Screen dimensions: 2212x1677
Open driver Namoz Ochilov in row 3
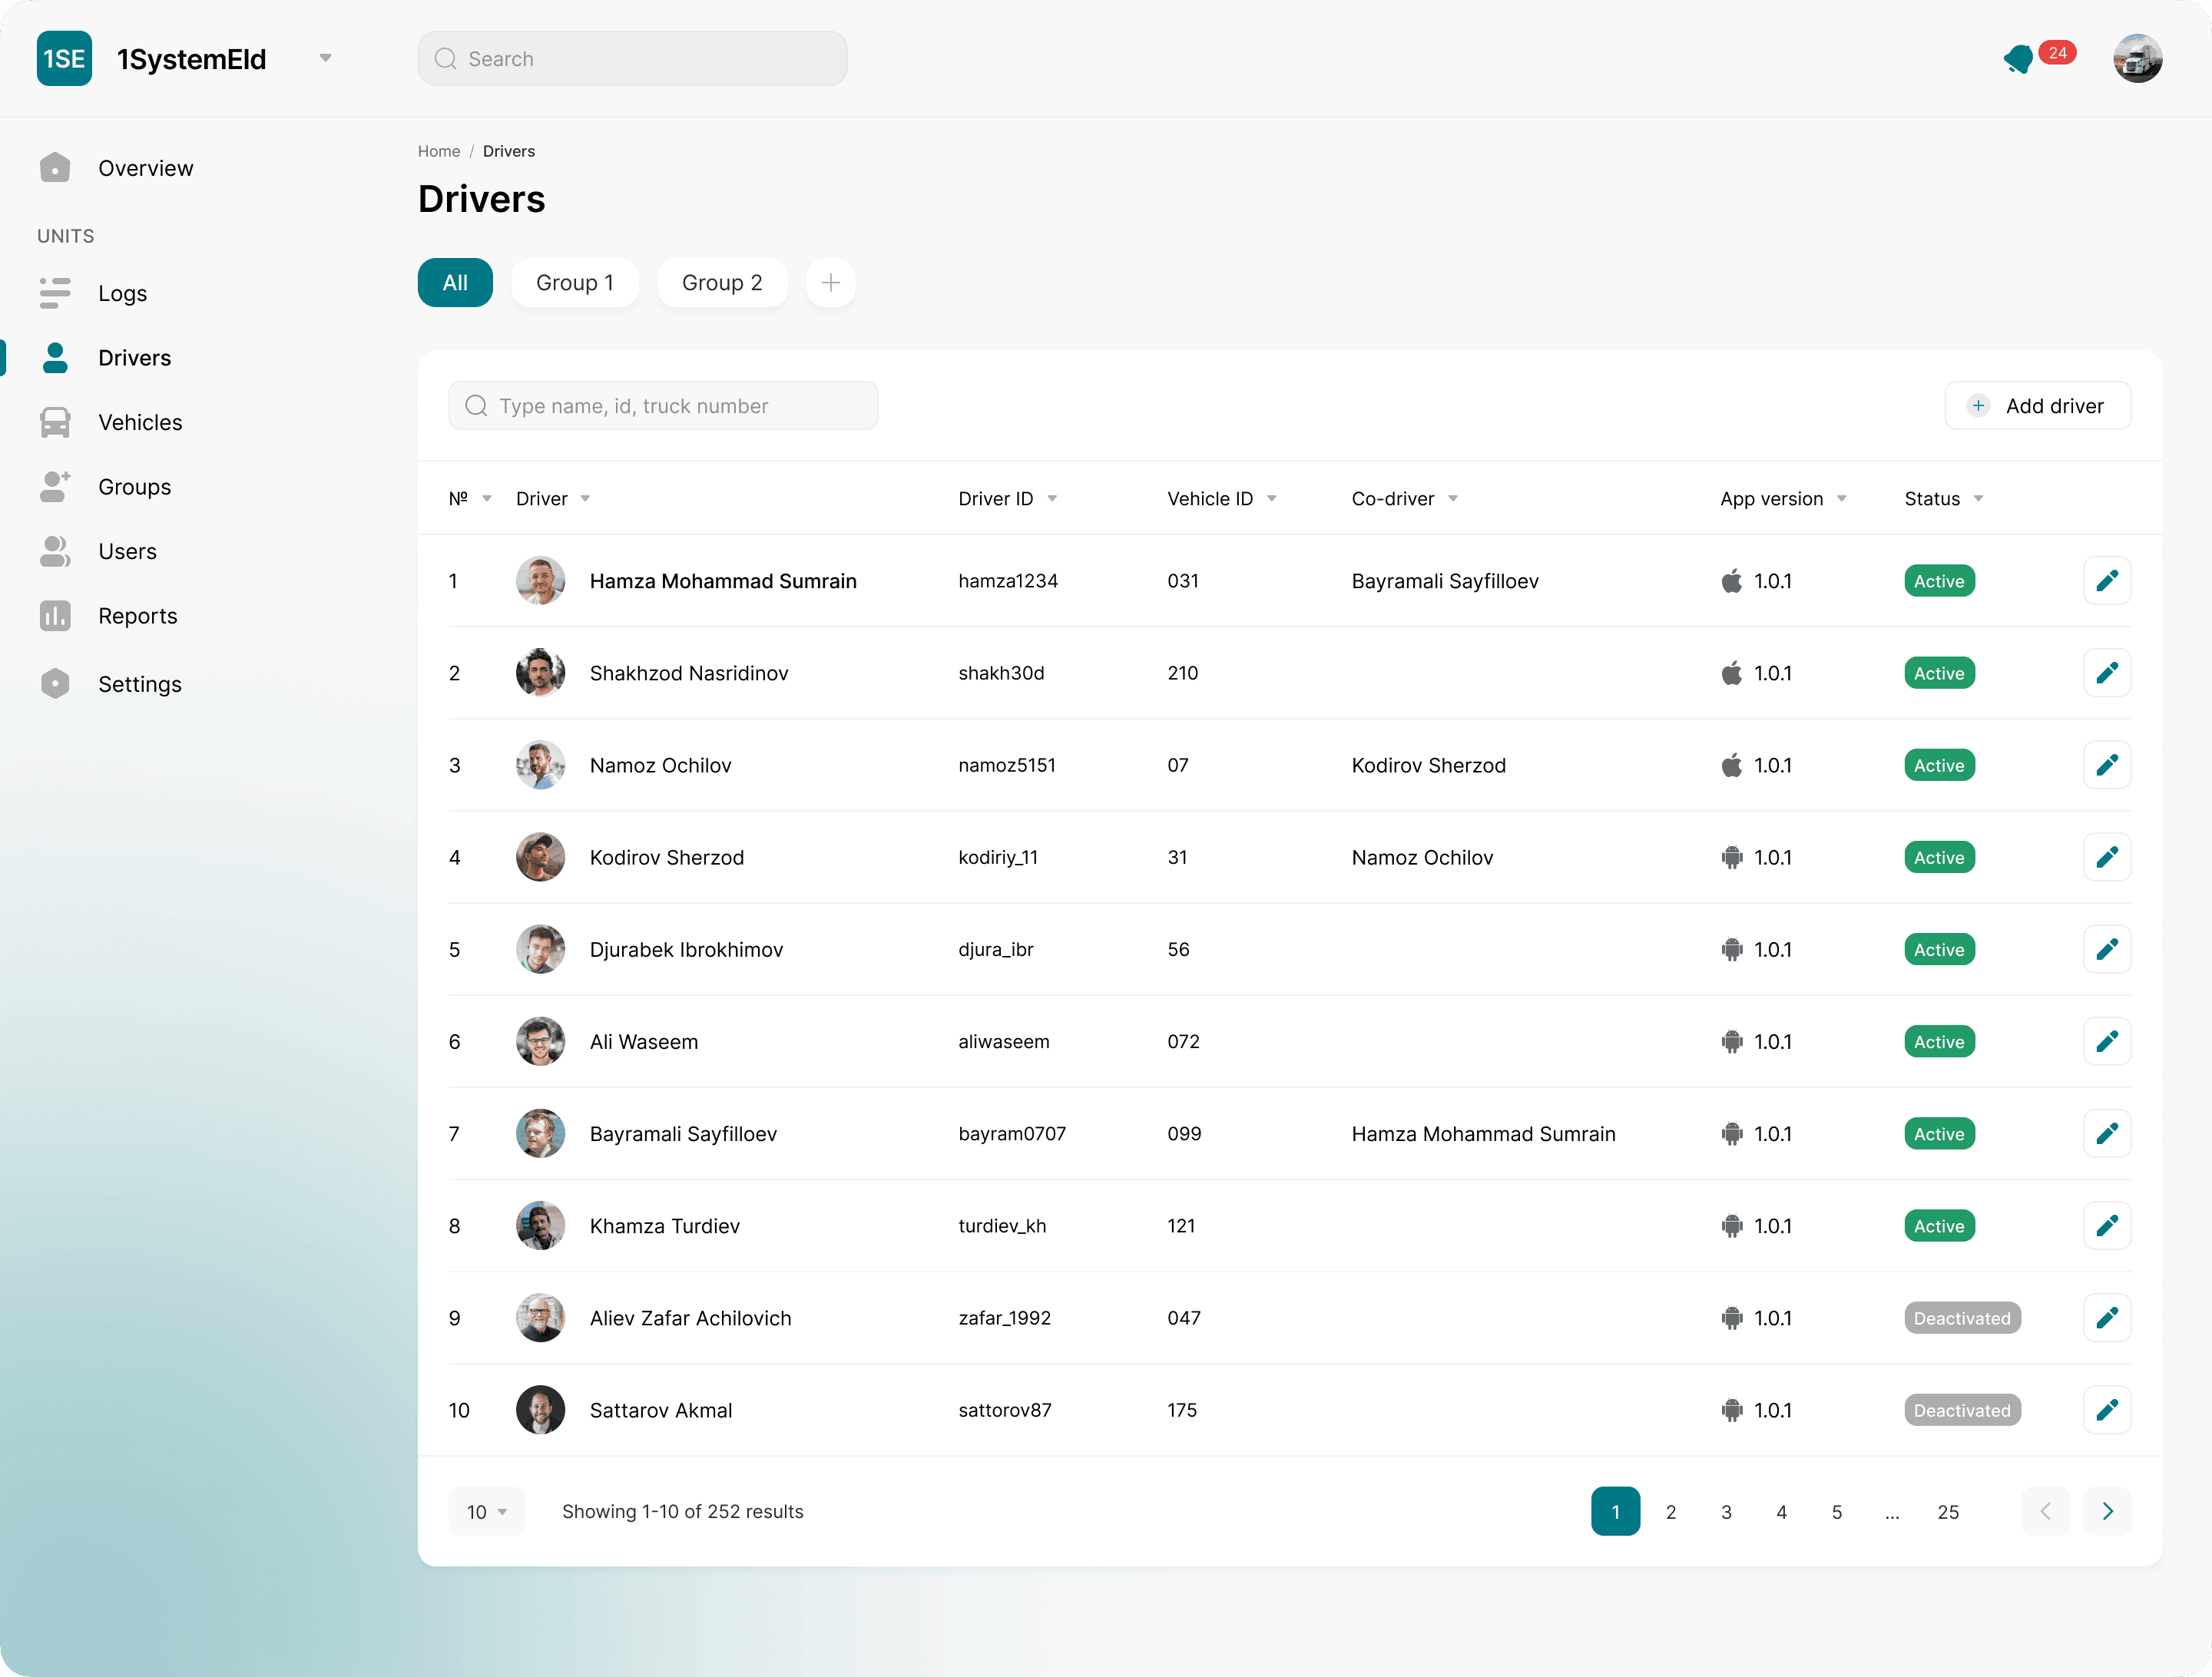(x=660, y=765)
